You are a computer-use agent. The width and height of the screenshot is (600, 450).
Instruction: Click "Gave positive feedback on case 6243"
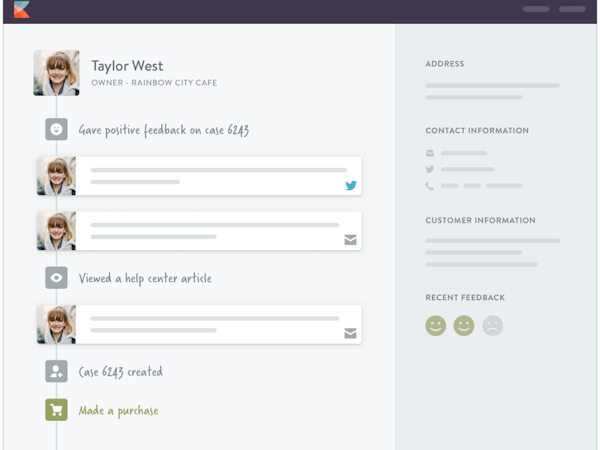click(x=163, y=130)
